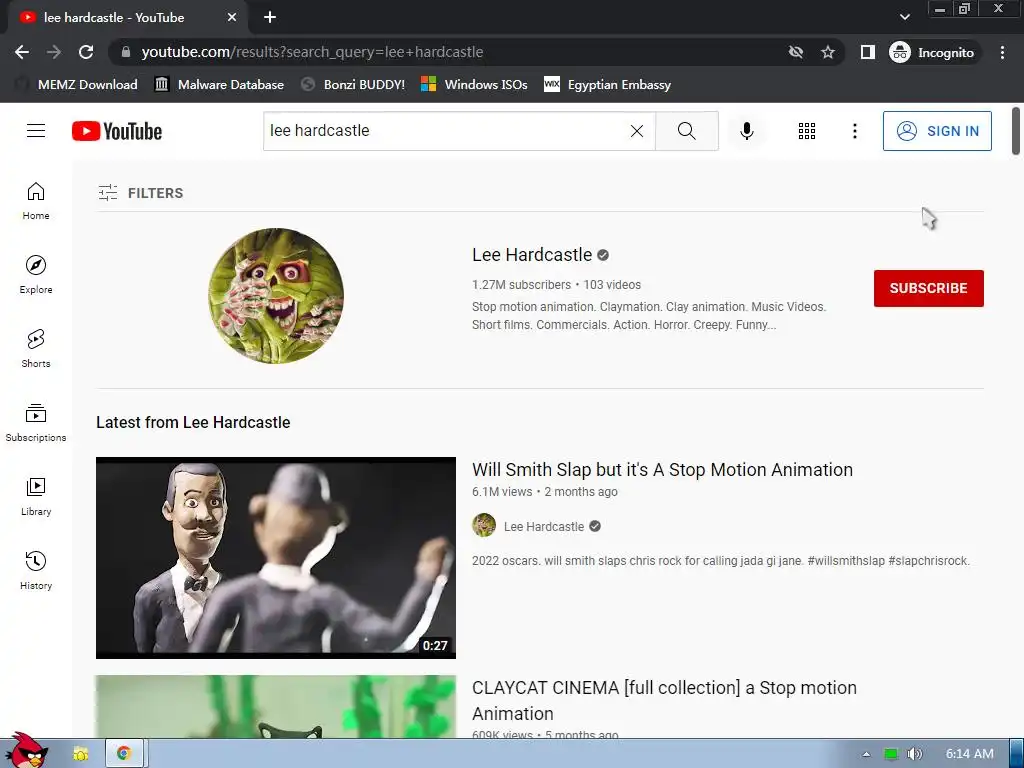Screen dimensions: 1024x768
Task: Open the volume control in the system tray
Action: [x=914, y=754]
